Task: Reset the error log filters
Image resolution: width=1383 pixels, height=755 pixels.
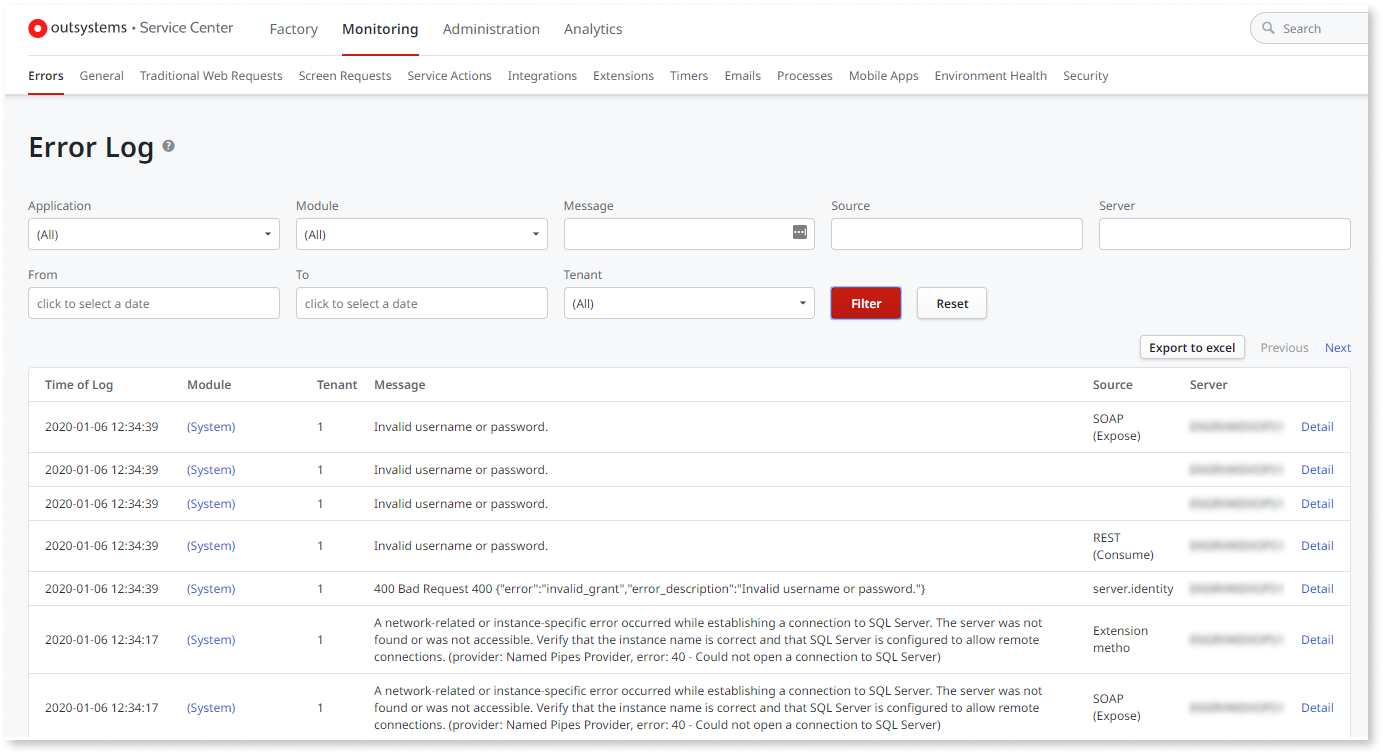Action: [951, 303]
